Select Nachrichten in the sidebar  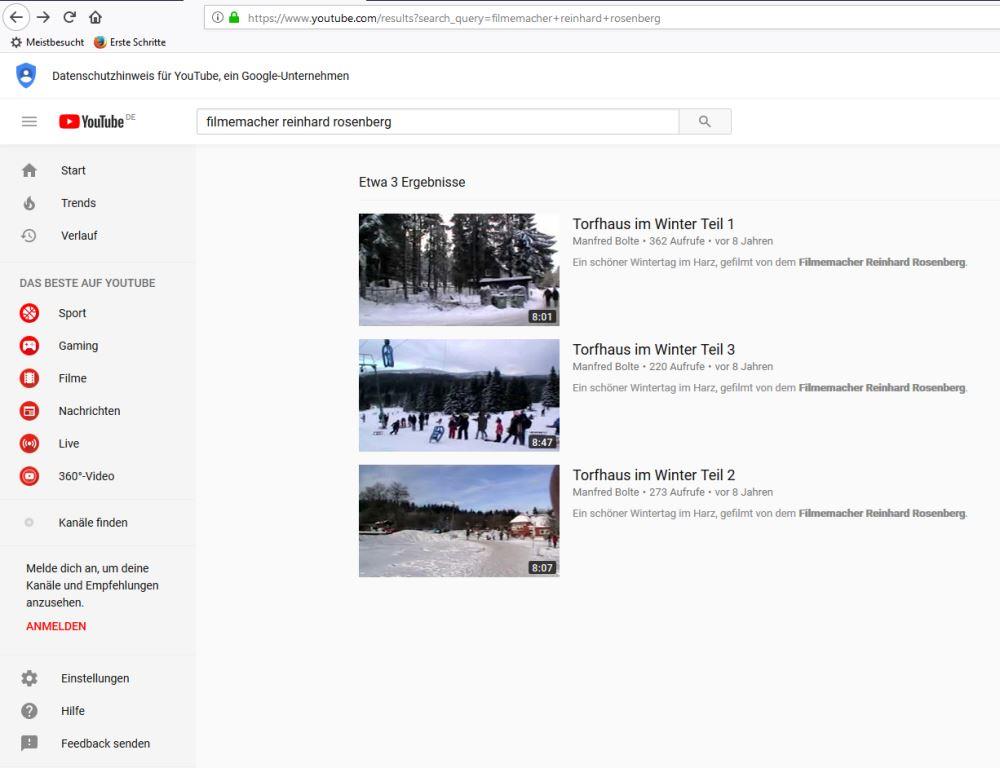89,411
